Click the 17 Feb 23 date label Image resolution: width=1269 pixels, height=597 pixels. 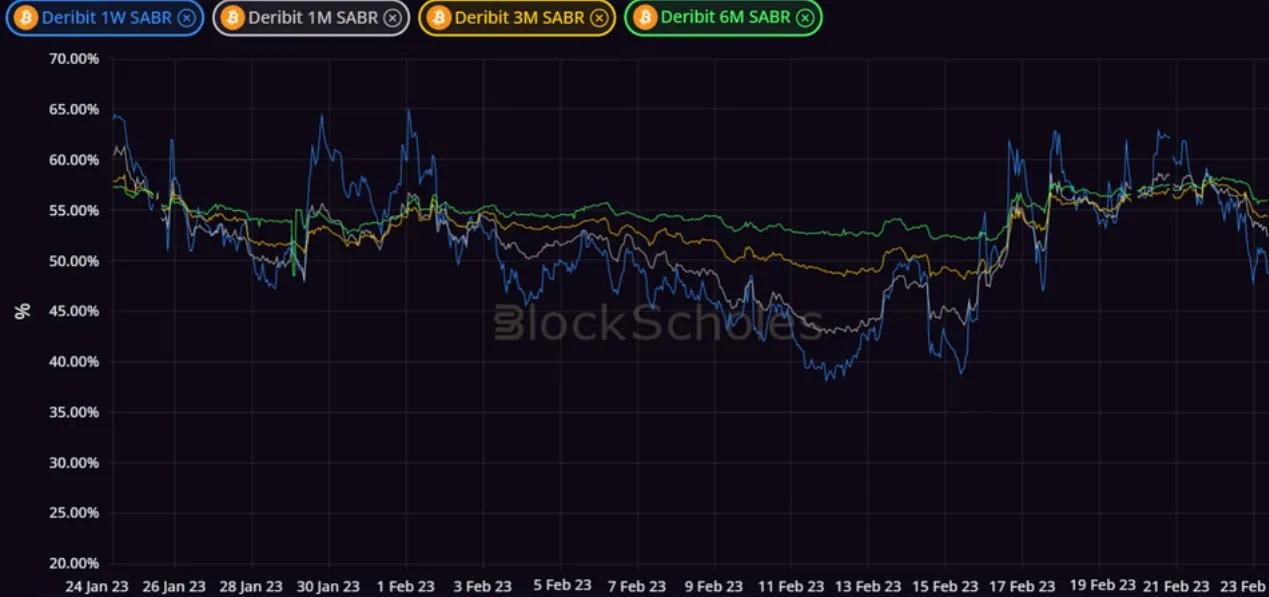(x=1023, y=587)
